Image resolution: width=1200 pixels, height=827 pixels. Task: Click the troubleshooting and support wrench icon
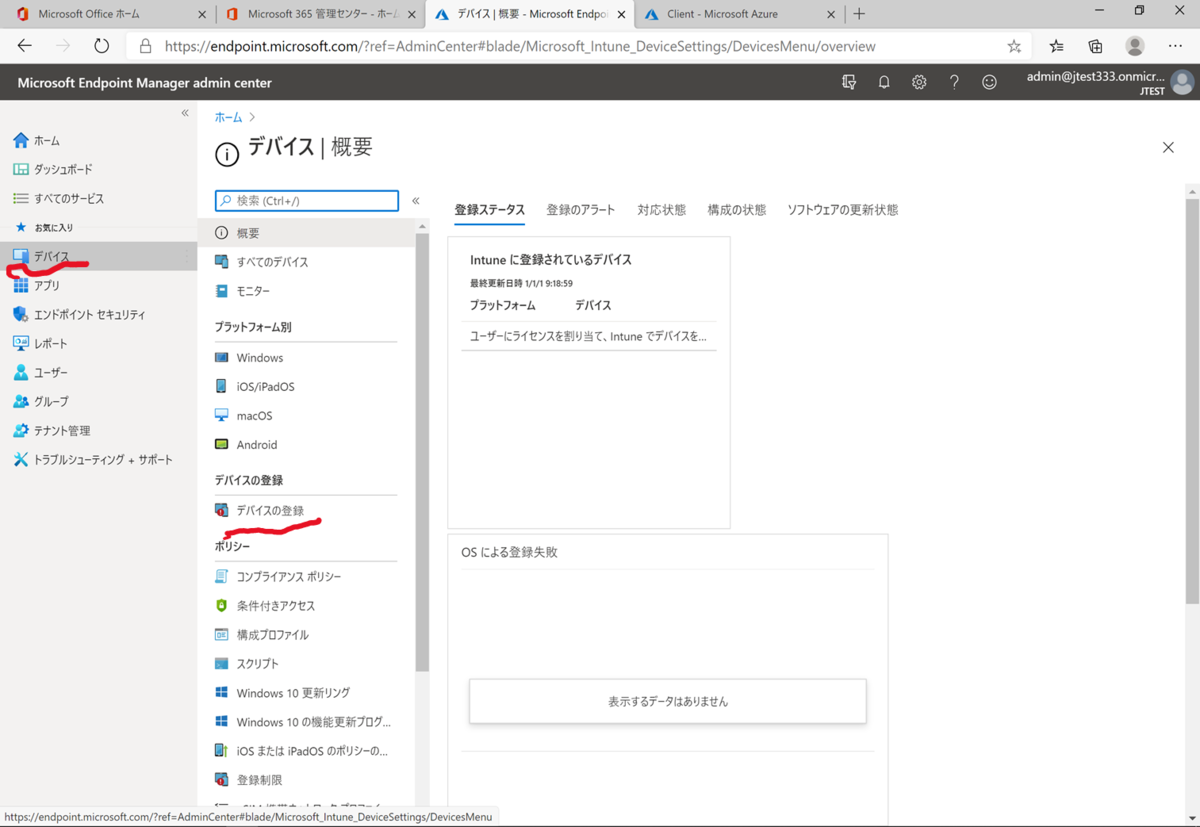(x=21, y=460)
